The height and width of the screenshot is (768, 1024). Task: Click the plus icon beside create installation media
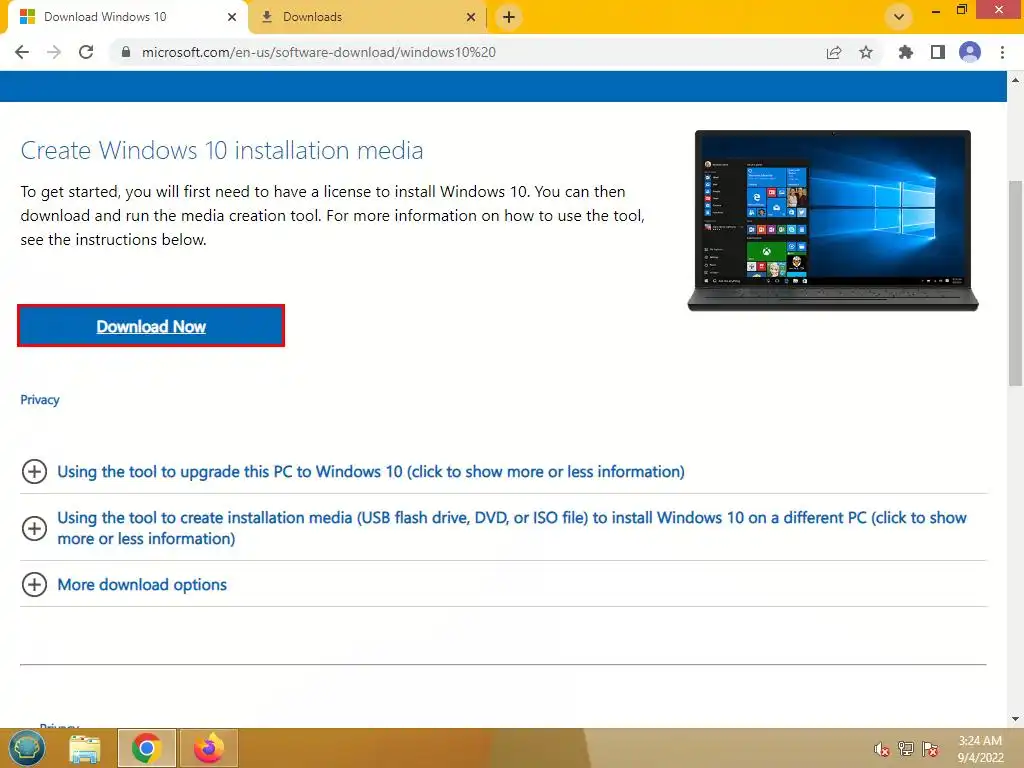coord(34,528)
